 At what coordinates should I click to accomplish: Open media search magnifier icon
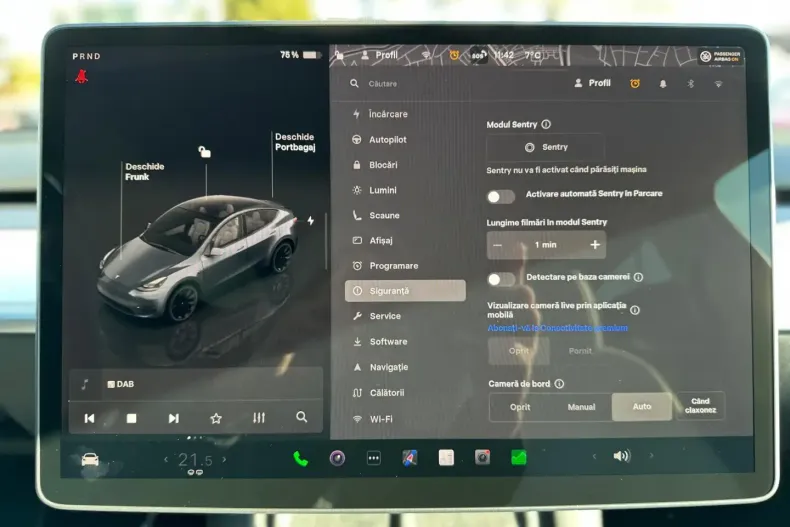(x=301, y=417)
